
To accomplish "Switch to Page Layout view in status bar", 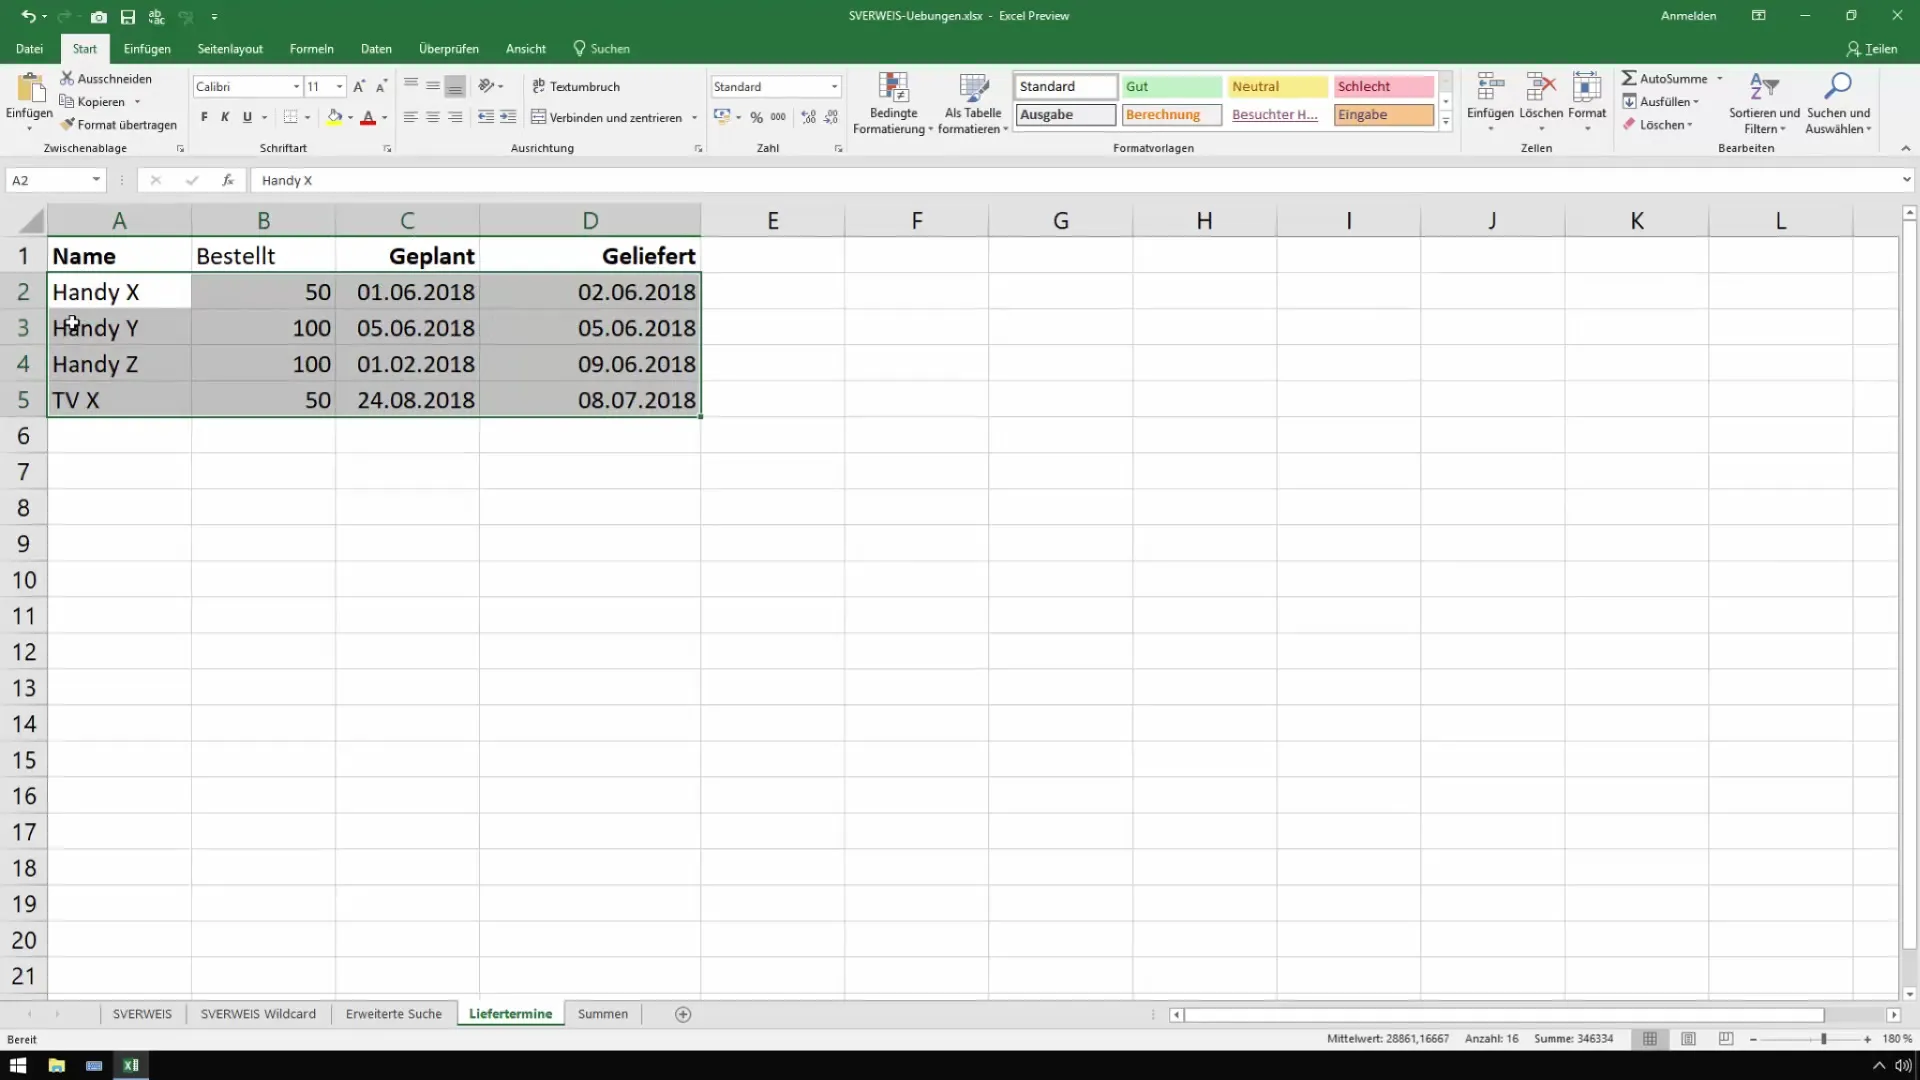I will coord(1688,1039).
